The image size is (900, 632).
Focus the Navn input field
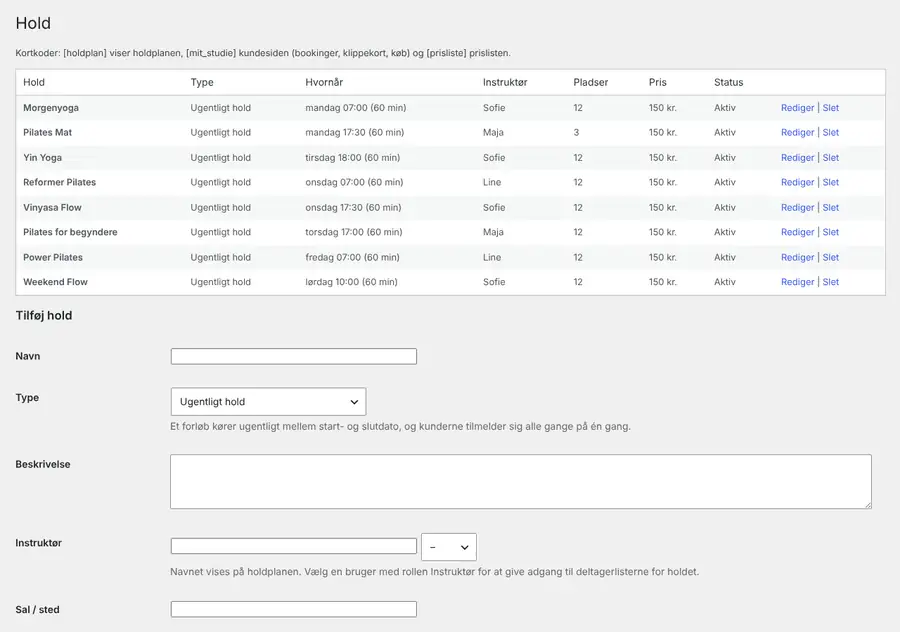(x=293, y=356)
